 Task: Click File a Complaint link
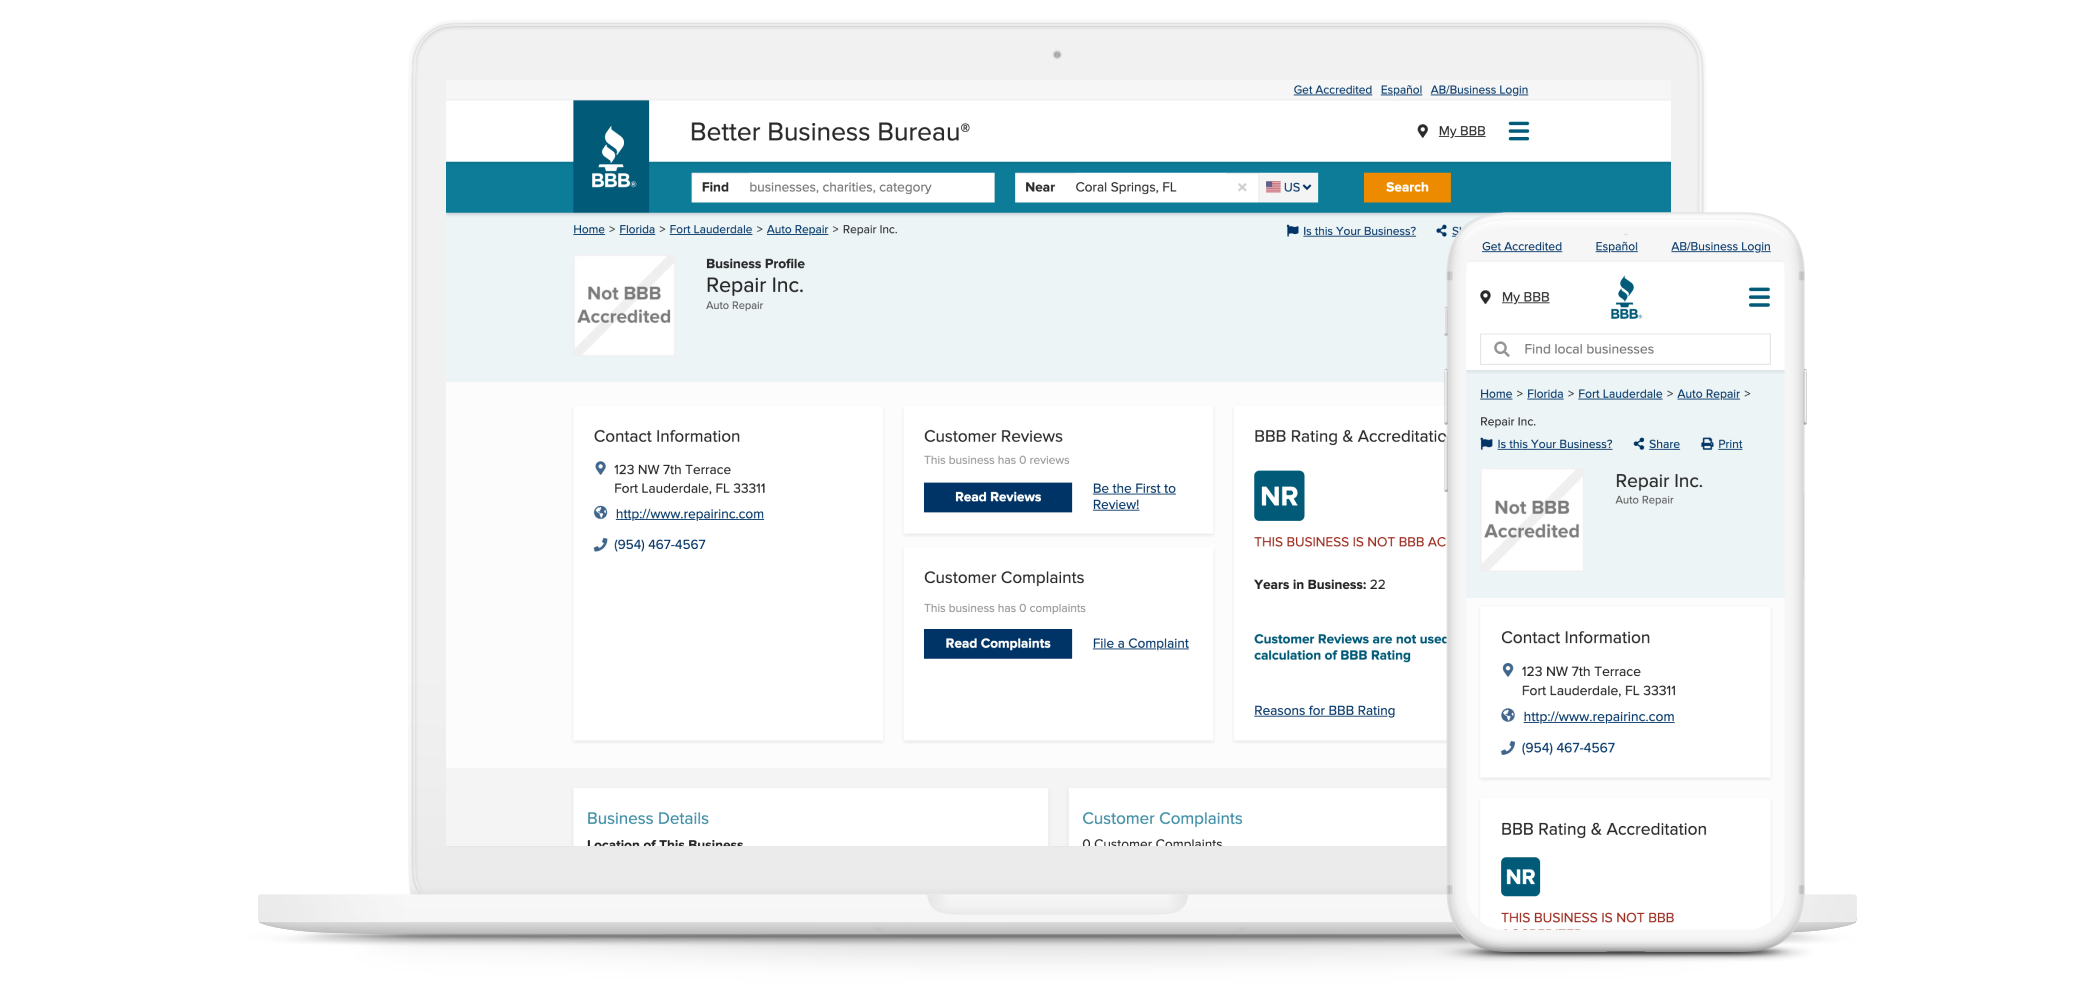[x=1140, y=644]
